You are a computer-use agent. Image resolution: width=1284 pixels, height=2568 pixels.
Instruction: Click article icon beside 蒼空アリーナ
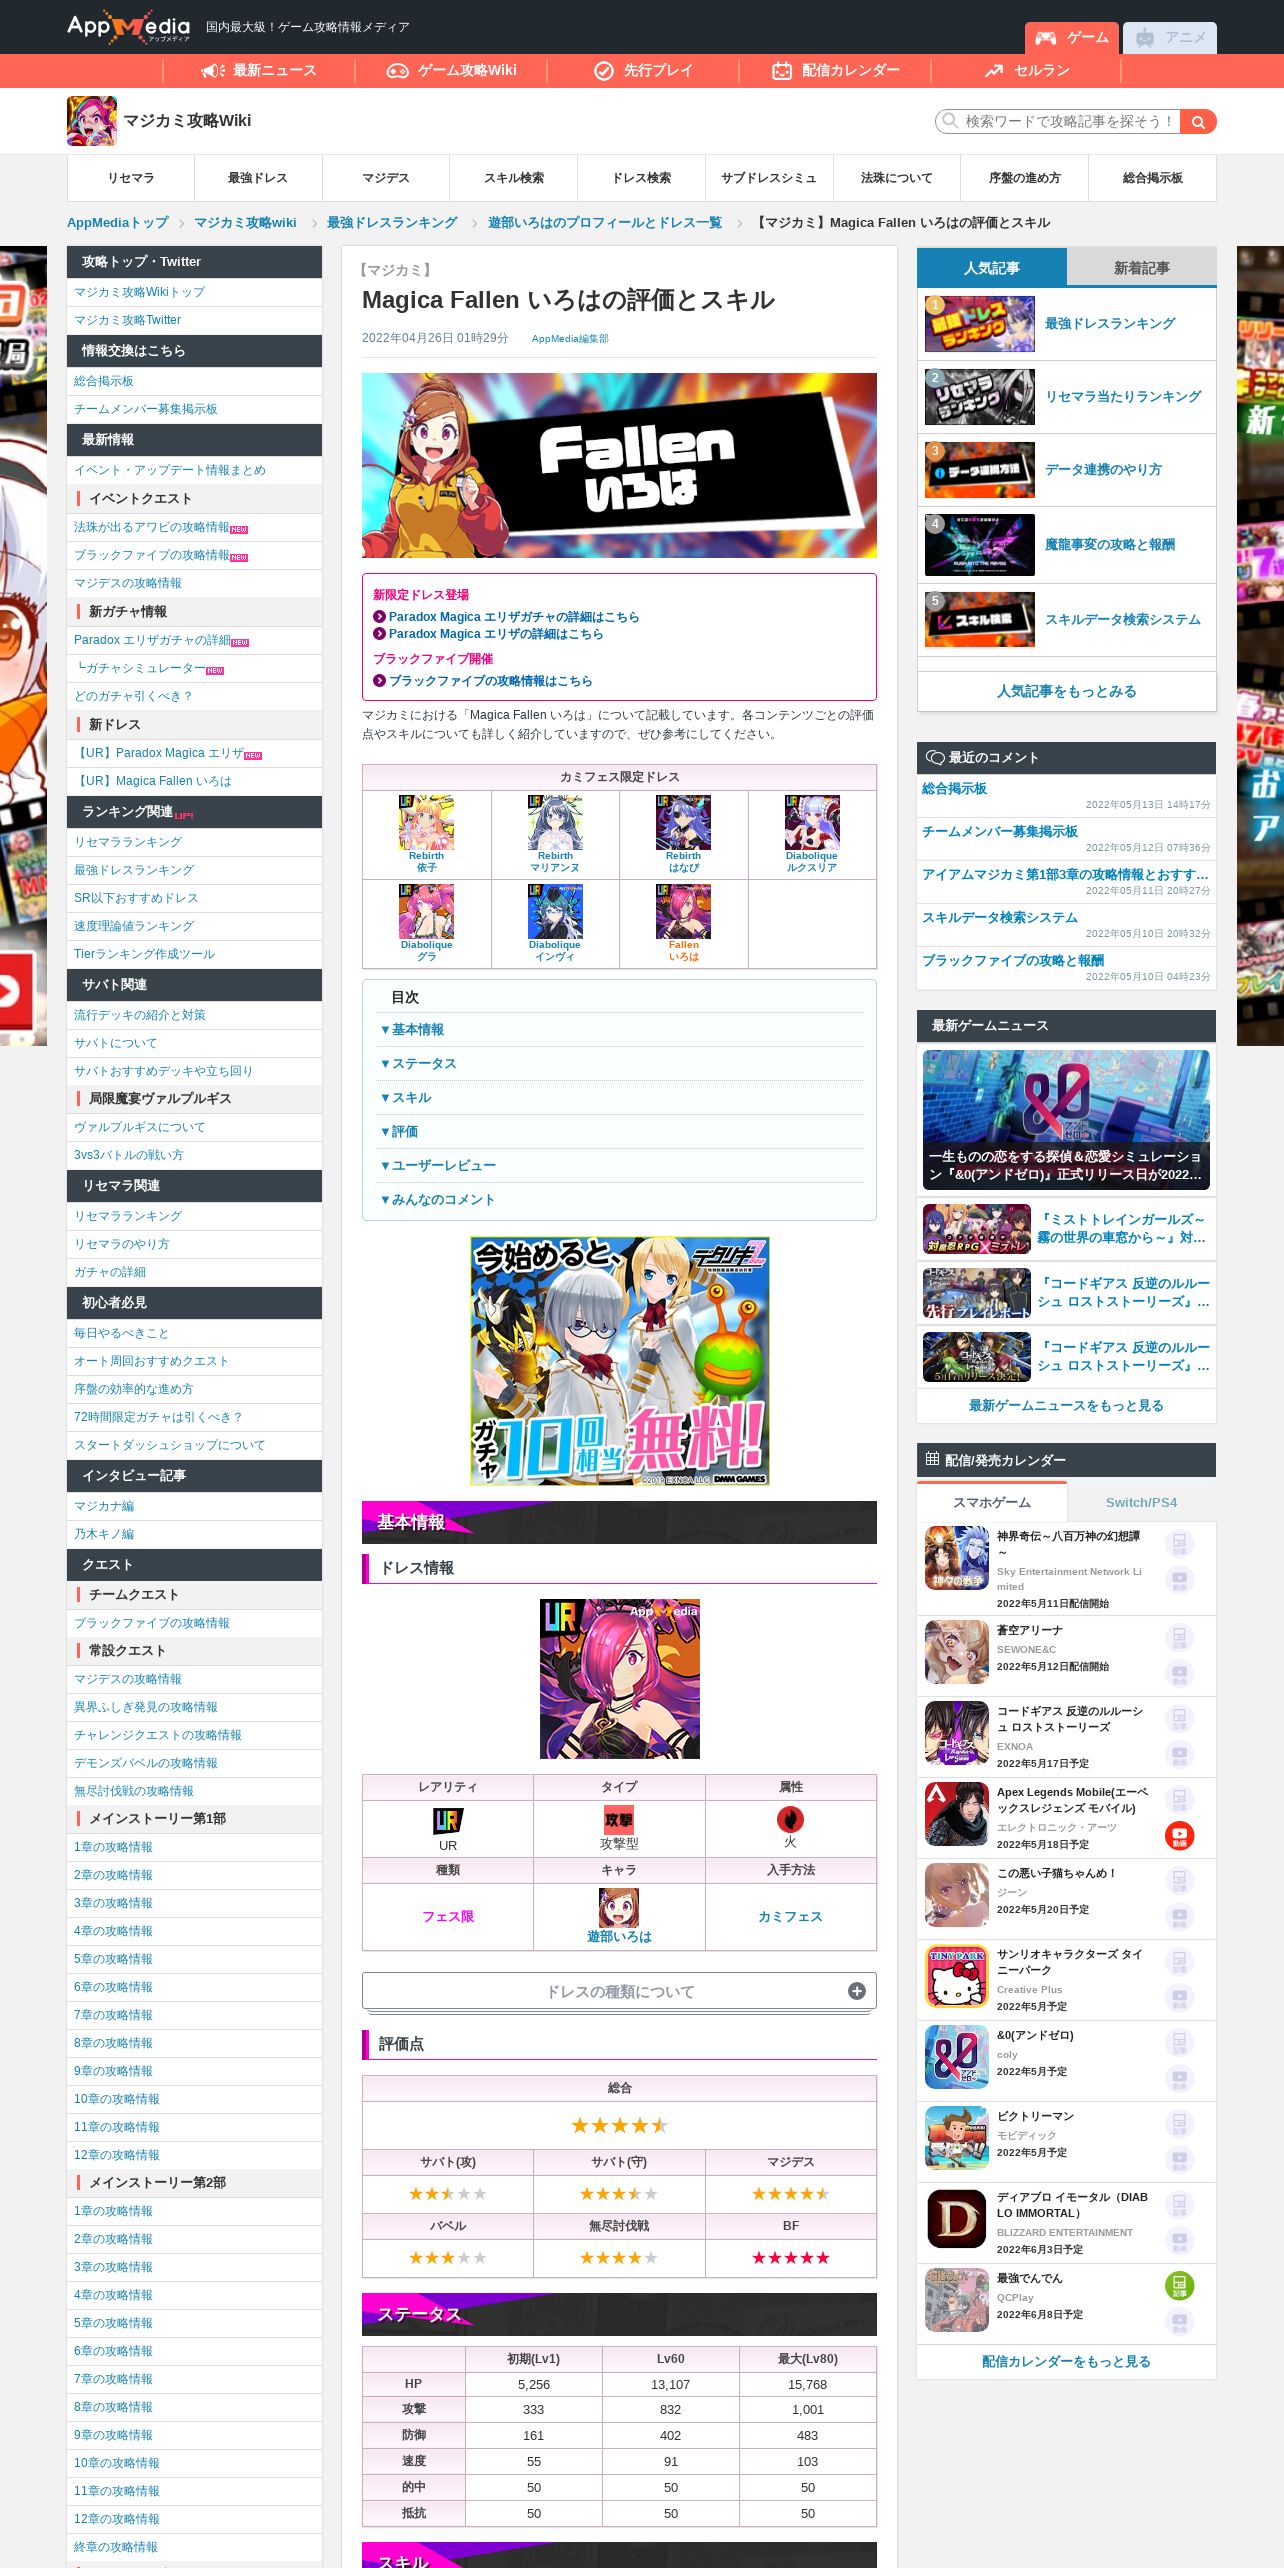coord(1180,1637)
